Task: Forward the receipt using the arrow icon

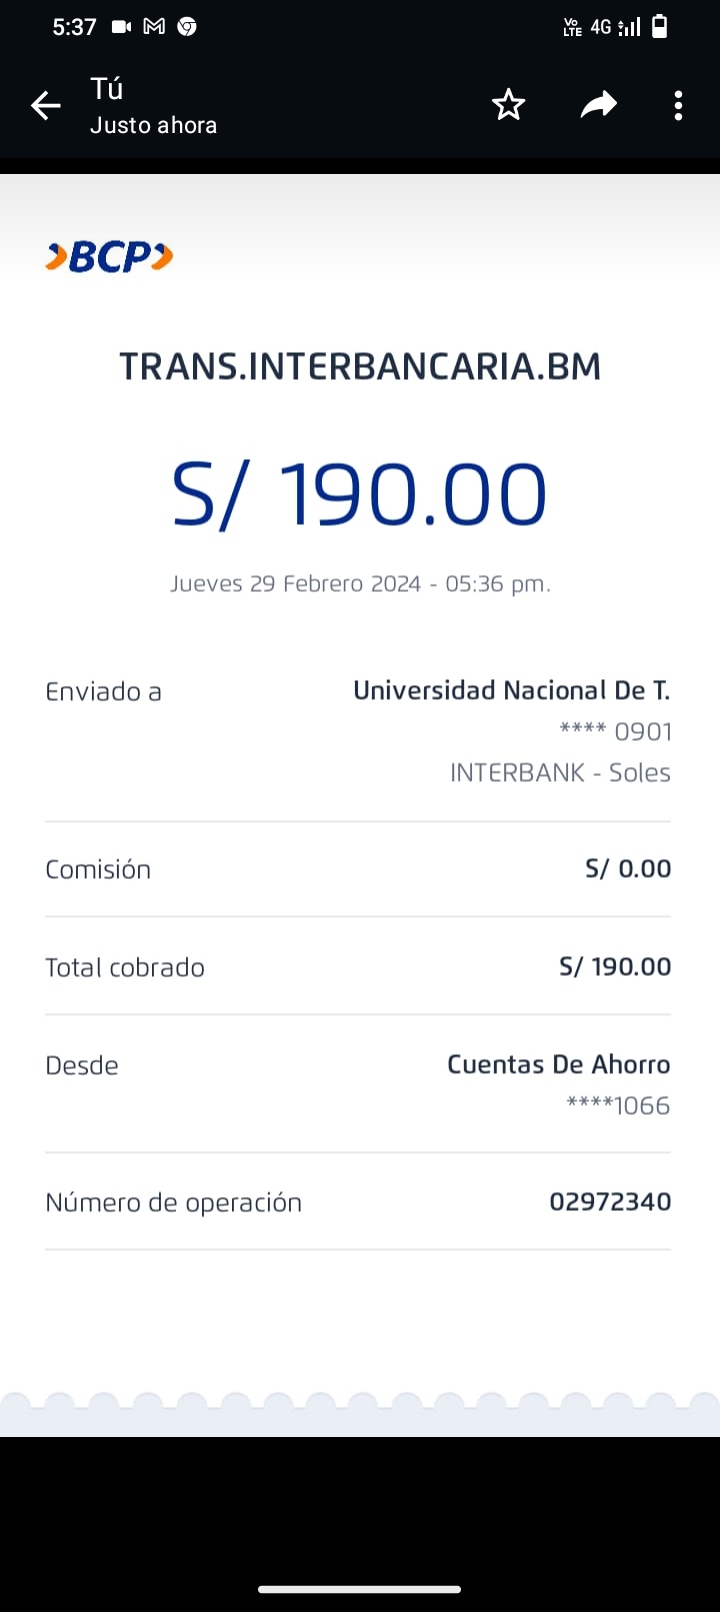Action: [x=598, y=105]
